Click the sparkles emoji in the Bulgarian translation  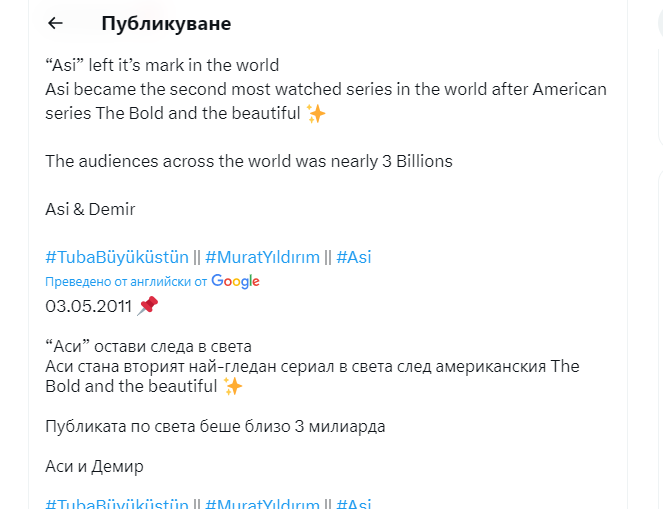click(233, 386)
